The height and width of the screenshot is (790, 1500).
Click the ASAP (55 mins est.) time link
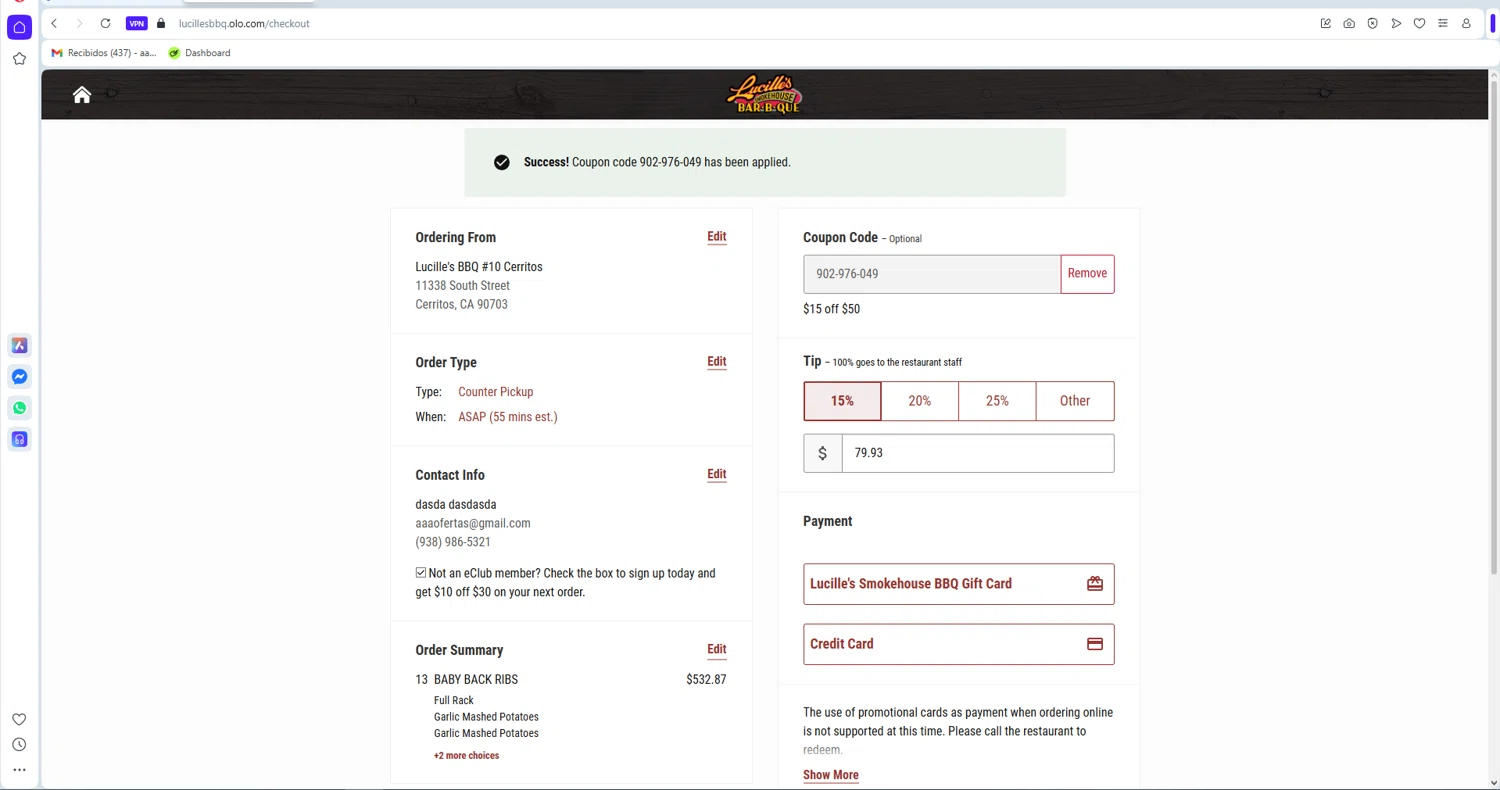508,417
